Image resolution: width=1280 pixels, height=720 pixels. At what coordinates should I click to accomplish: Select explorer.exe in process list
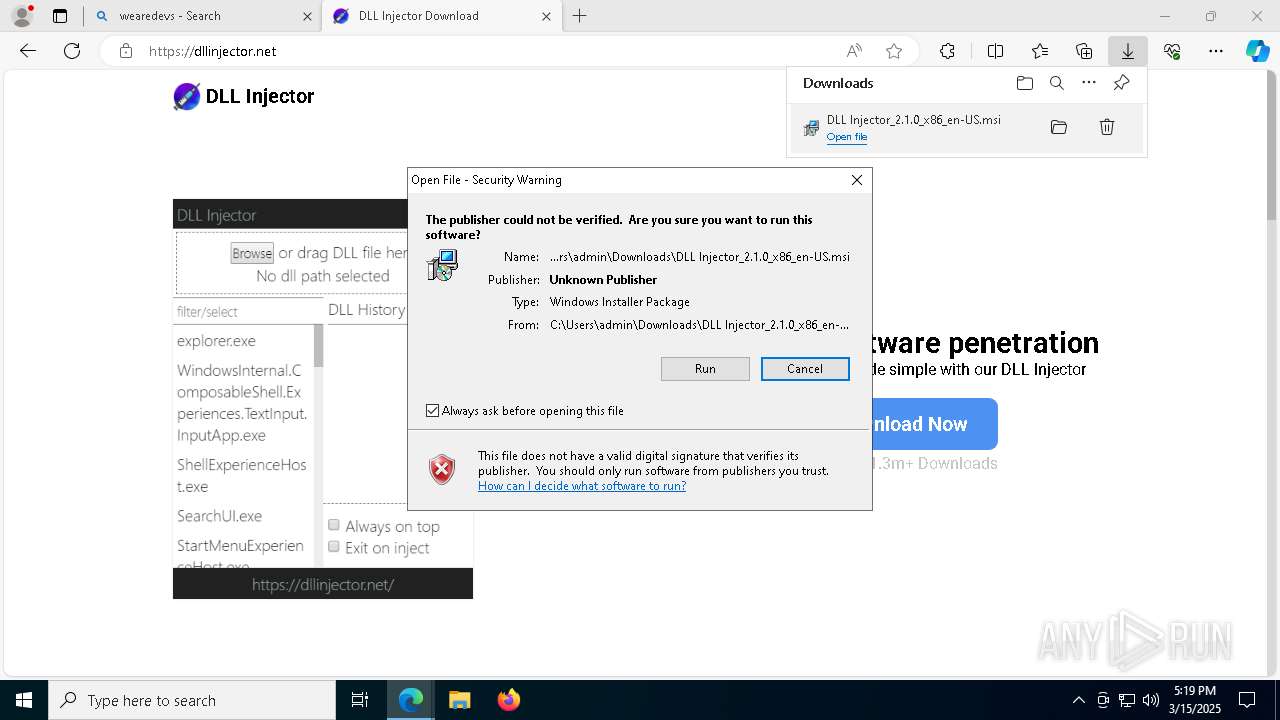pos(216,341)
